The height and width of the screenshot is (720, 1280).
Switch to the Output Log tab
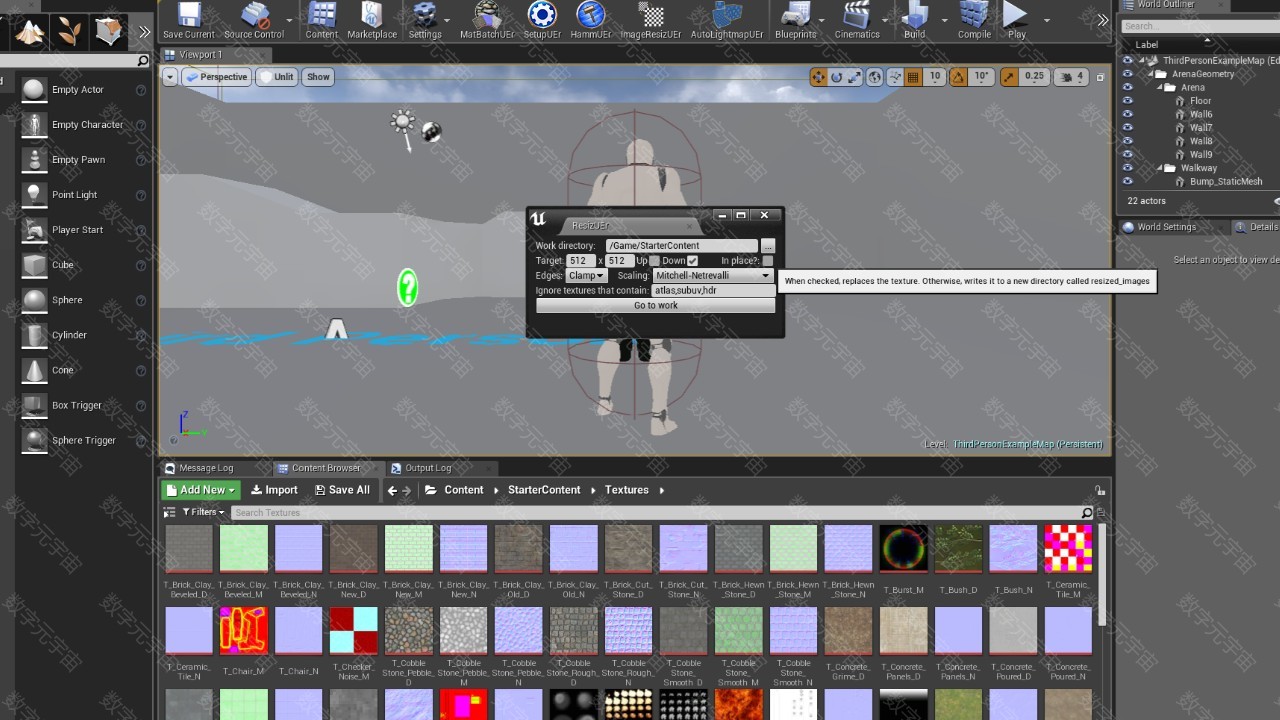(x=428, y=468)
